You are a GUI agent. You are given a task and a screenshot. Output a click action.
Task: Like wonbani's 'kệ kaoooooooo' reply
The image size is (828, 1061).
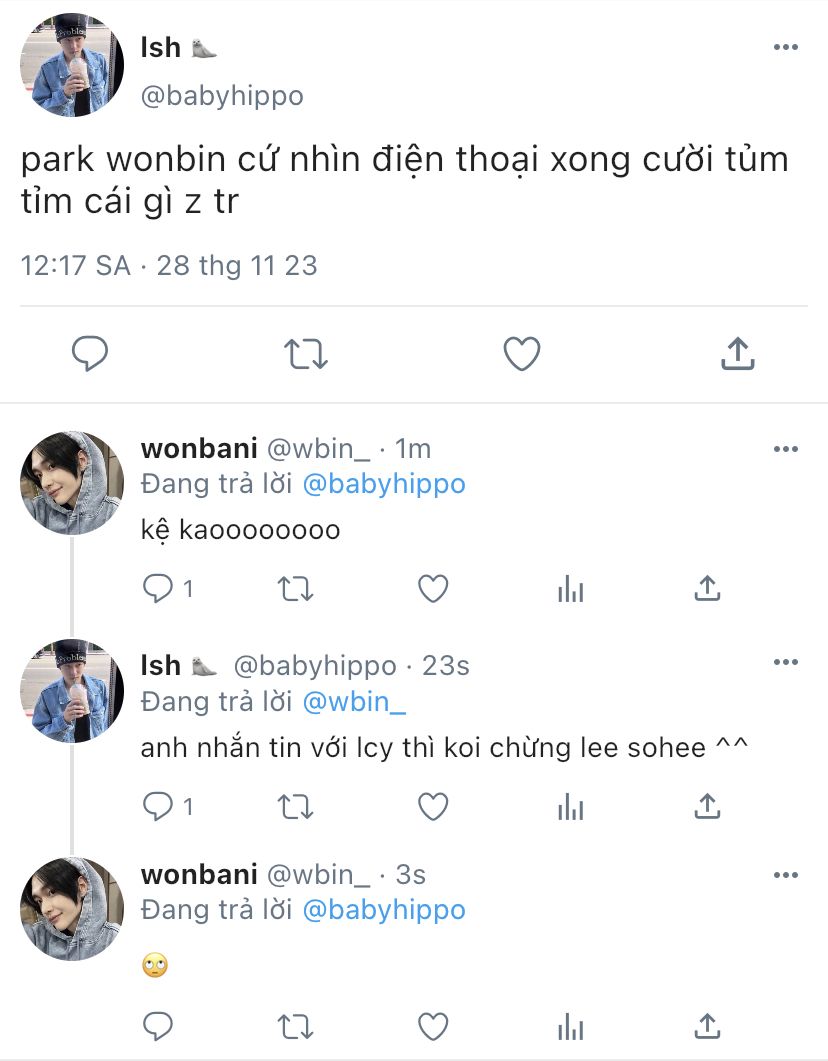click(x=433, y=589)
